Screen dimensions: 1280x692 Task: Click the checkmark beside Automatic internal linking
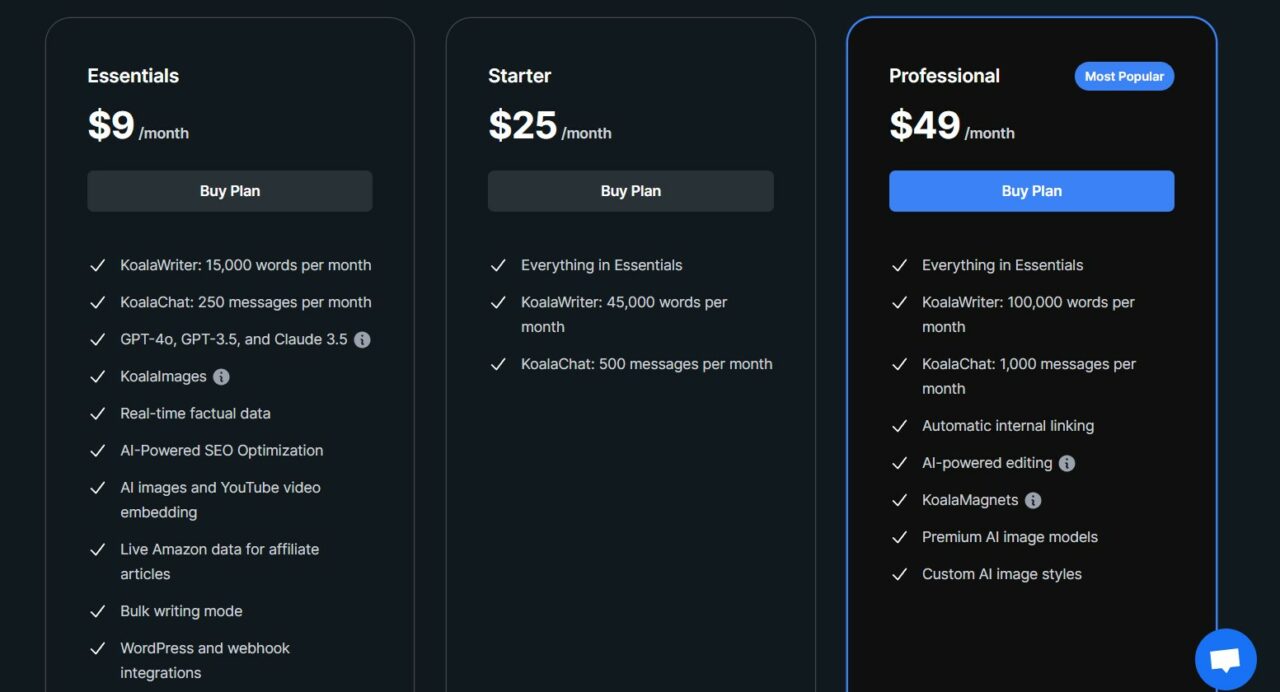tap(899, 426)
